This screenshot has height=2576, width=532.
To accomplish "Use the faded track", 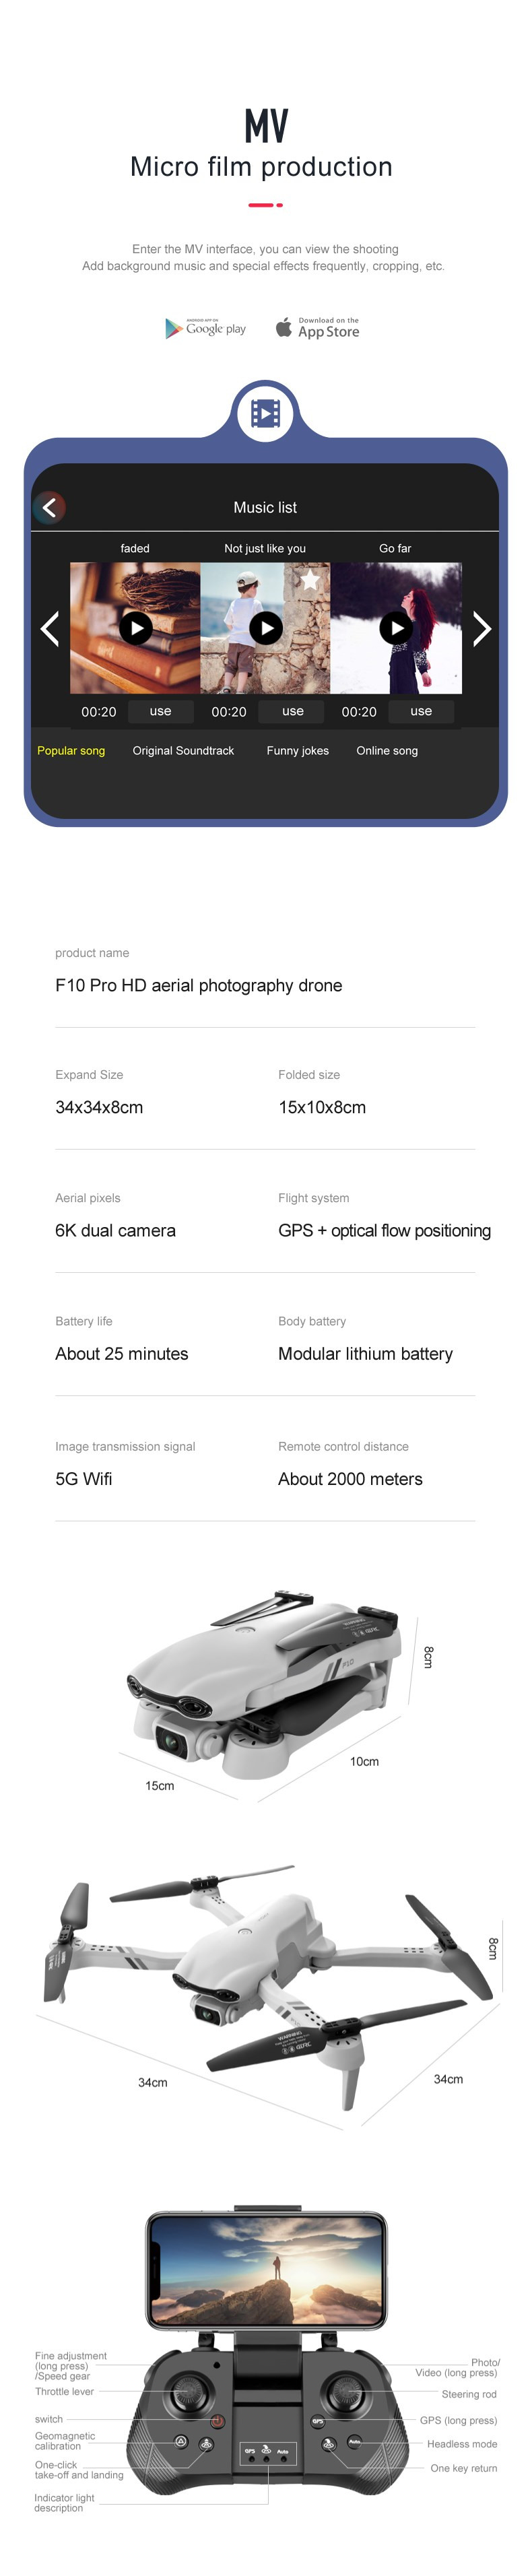I will click(x=161, y=711).
